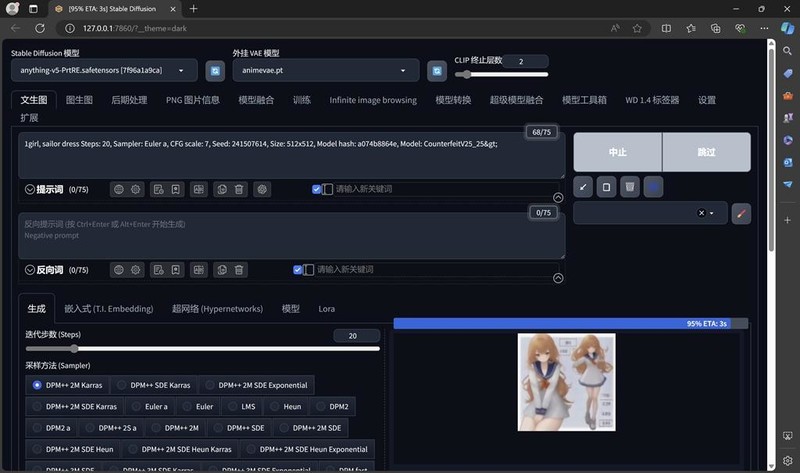
Task: Open prompt history icon in 提示词 toolbar
Action: (159, 189)
